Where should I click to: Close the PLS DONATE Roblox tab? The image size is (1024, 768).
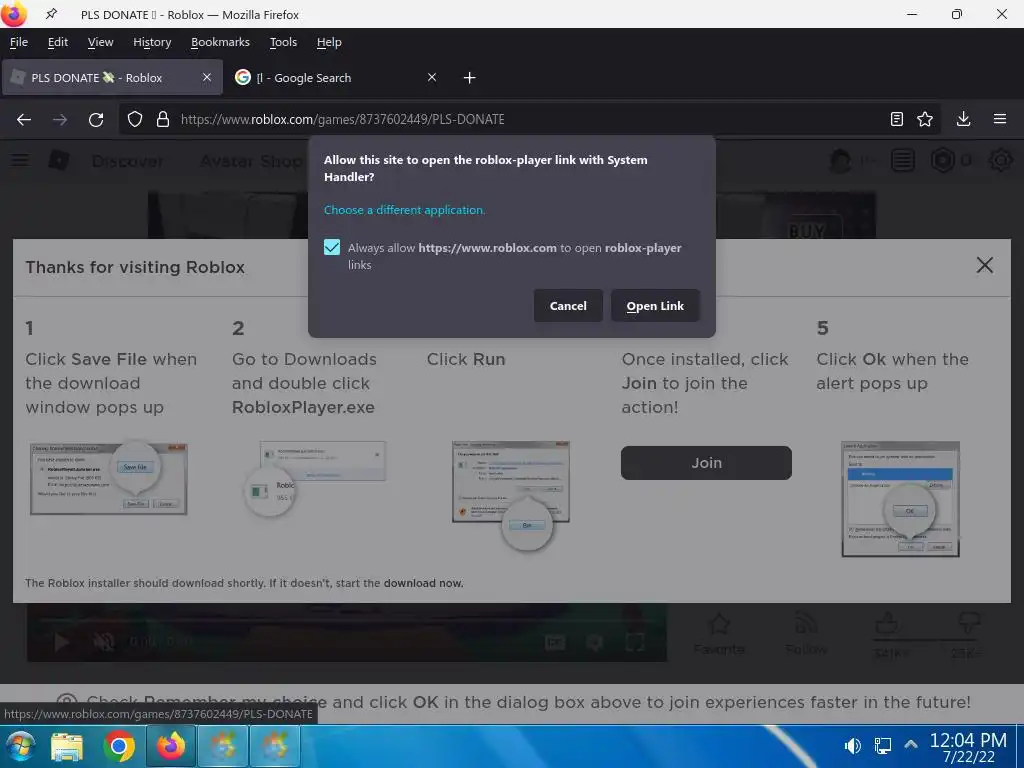point(206,77)
